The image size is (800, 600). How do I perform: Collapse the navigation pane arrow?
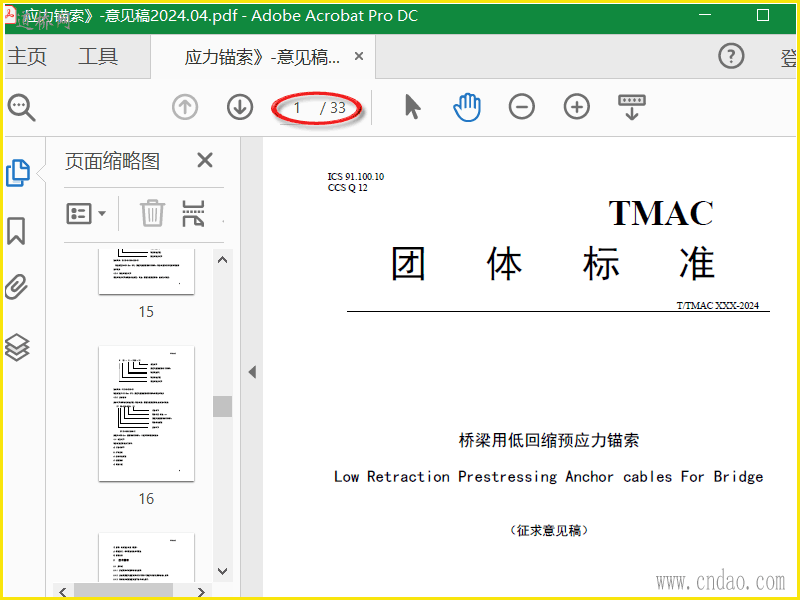[x=252, y=372]
